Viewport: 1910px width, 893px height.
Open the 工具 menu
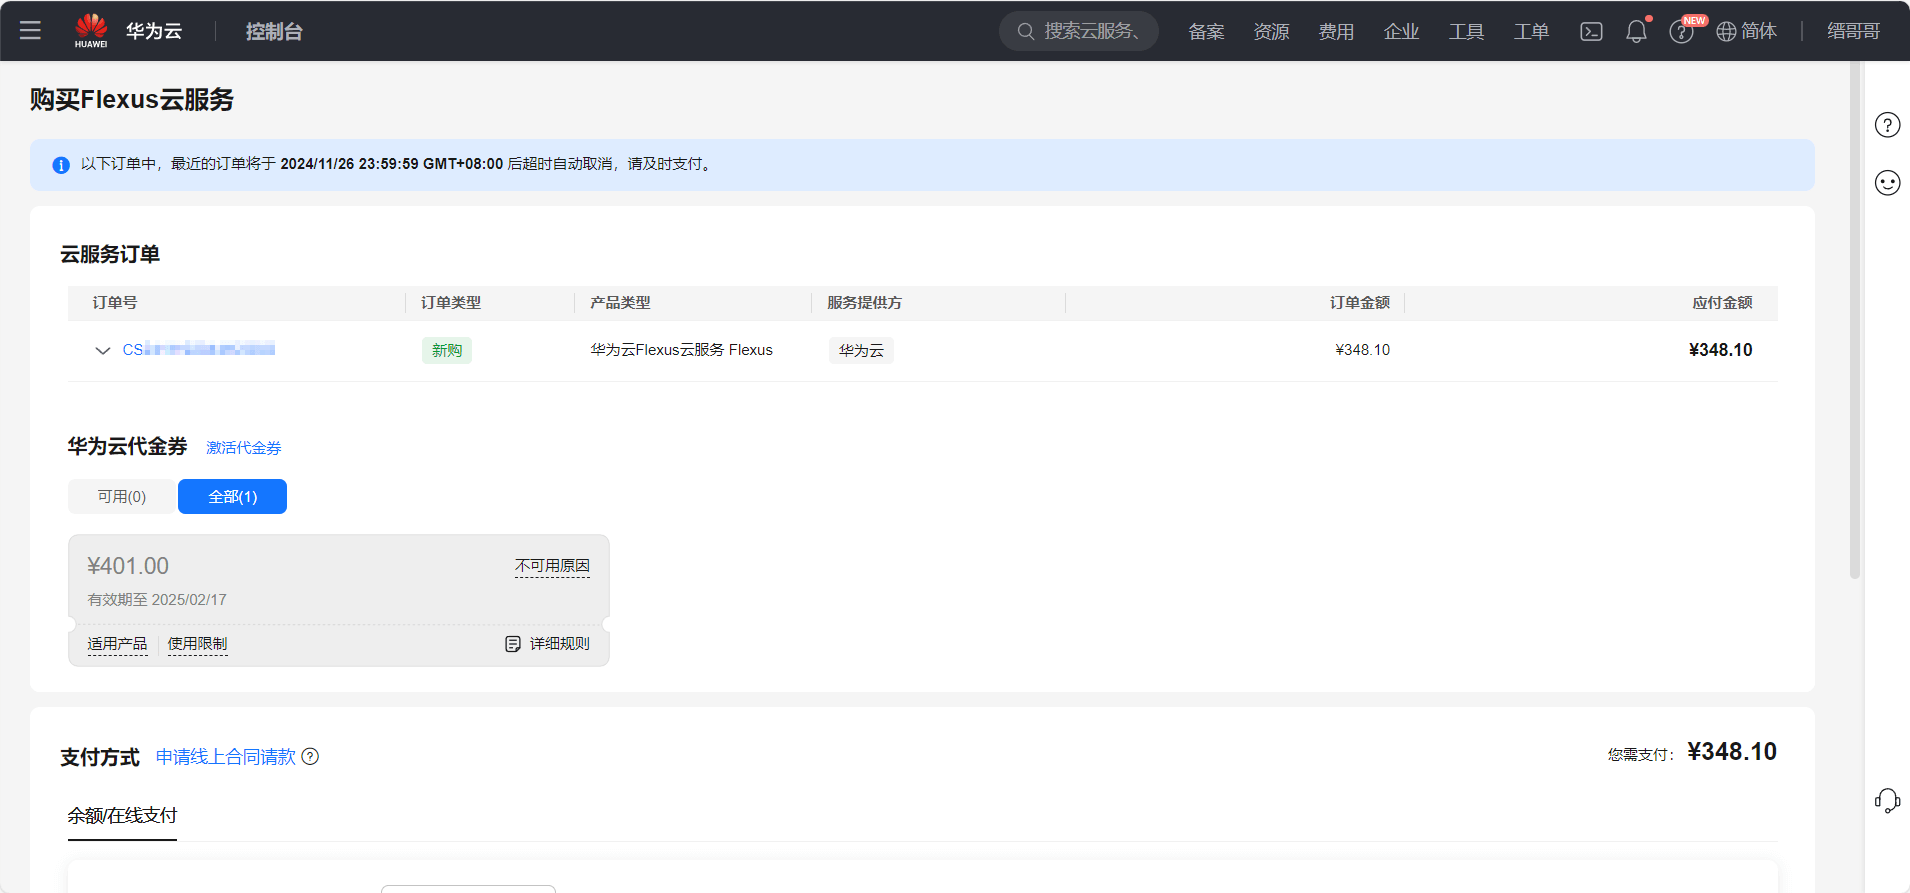point(1466,32)
